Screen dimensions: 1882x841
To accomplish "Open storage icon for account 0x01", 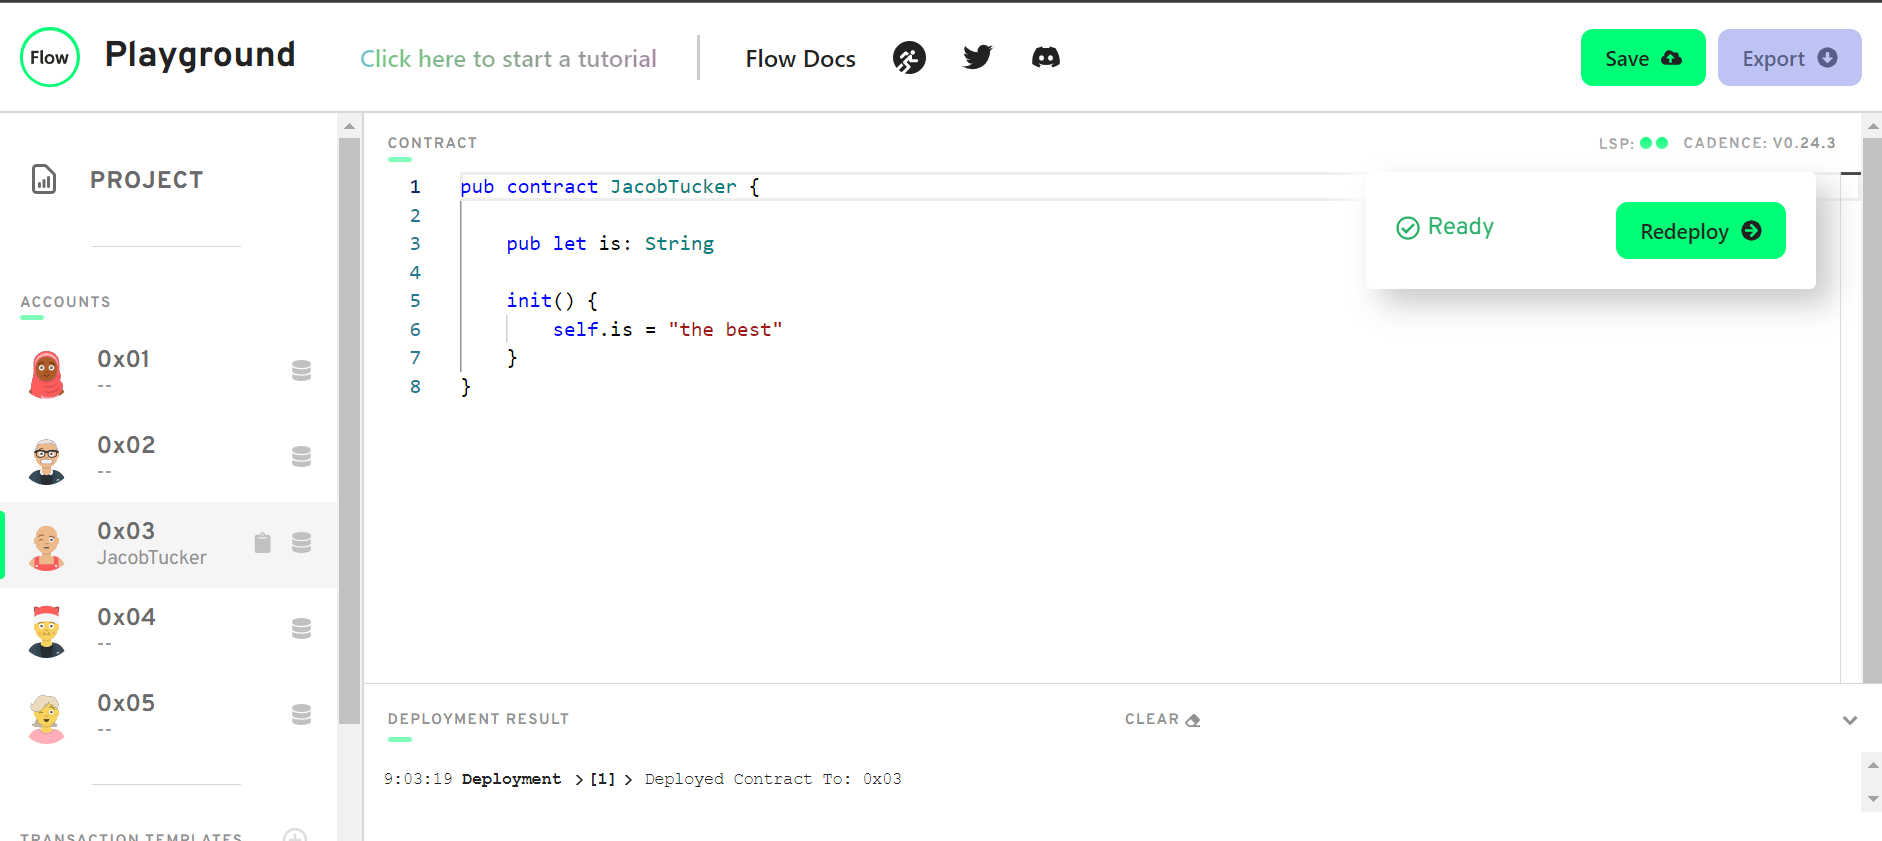I will pyautogui.click(x=301, y=371).
